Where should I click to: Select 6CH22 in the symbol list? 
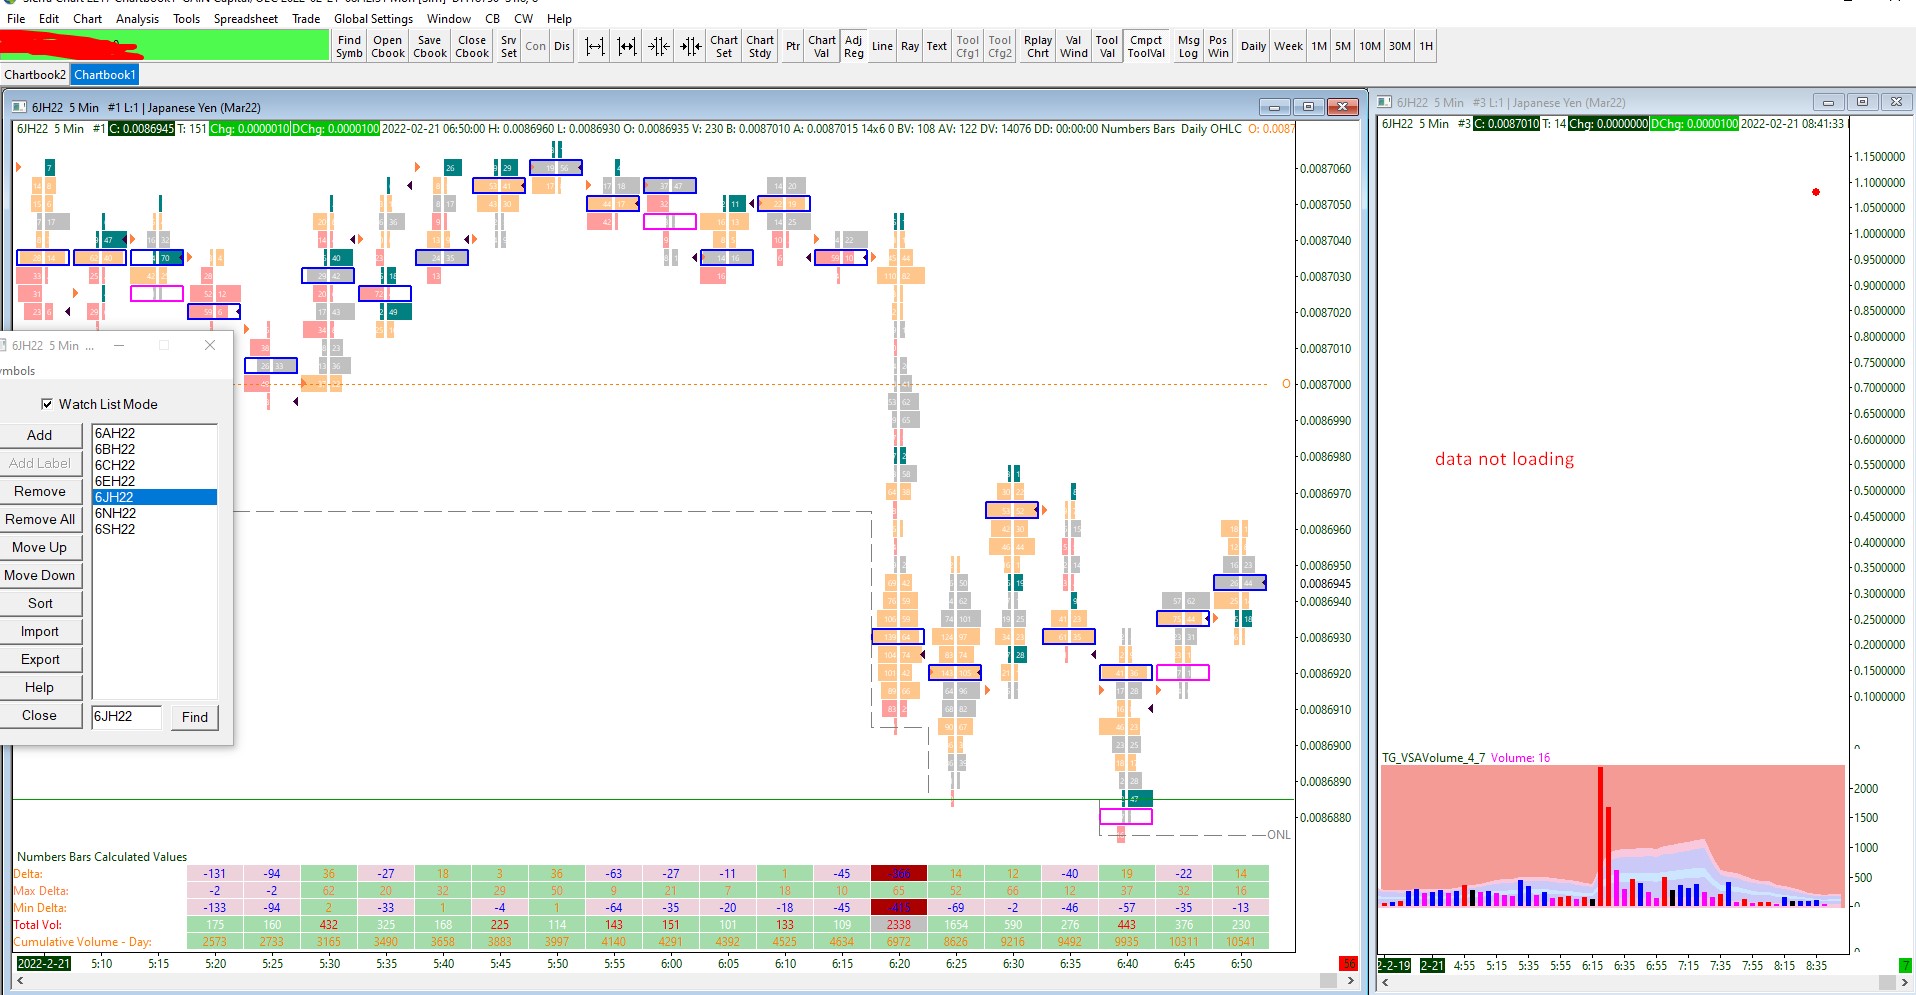(154, 465)
